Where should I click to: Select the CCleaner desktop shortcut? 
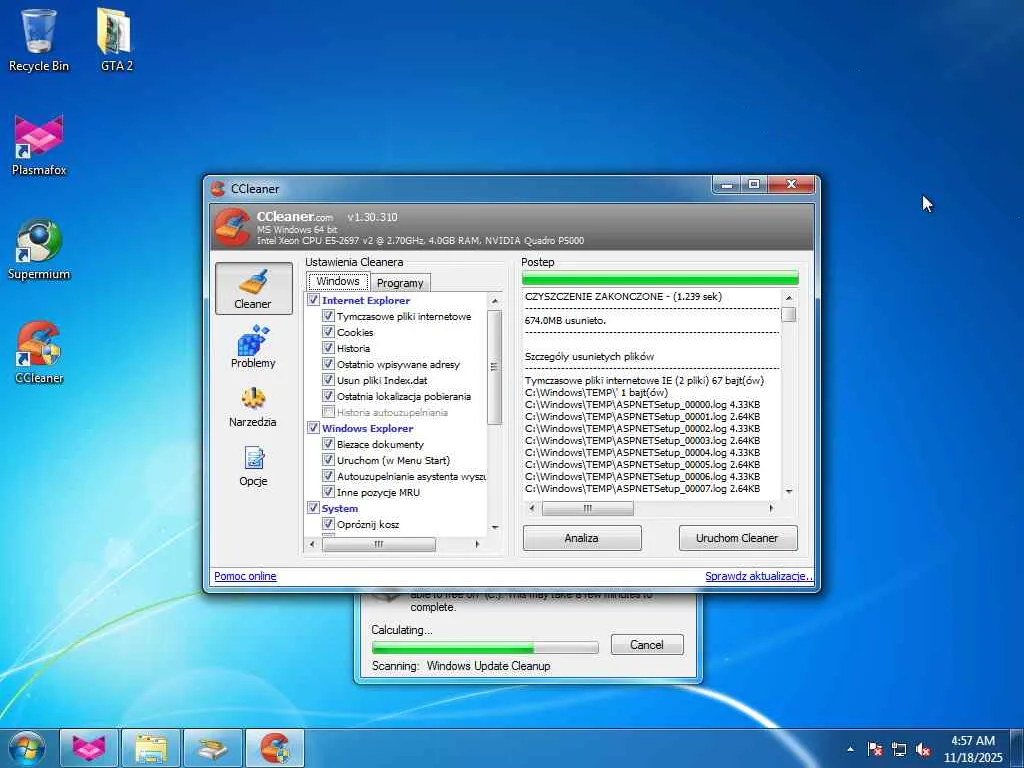click(39, 353)
